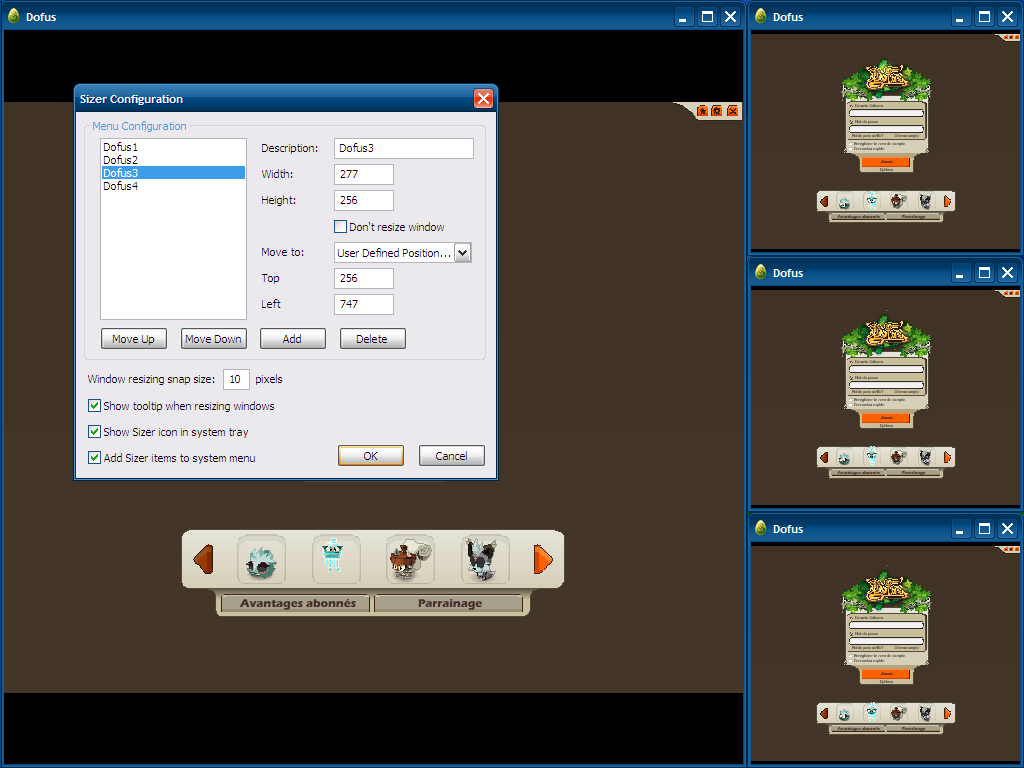Click the left orange arrow in the main Dofus window
Viewport: 1024px width, 768px height.
coord(204,560)
